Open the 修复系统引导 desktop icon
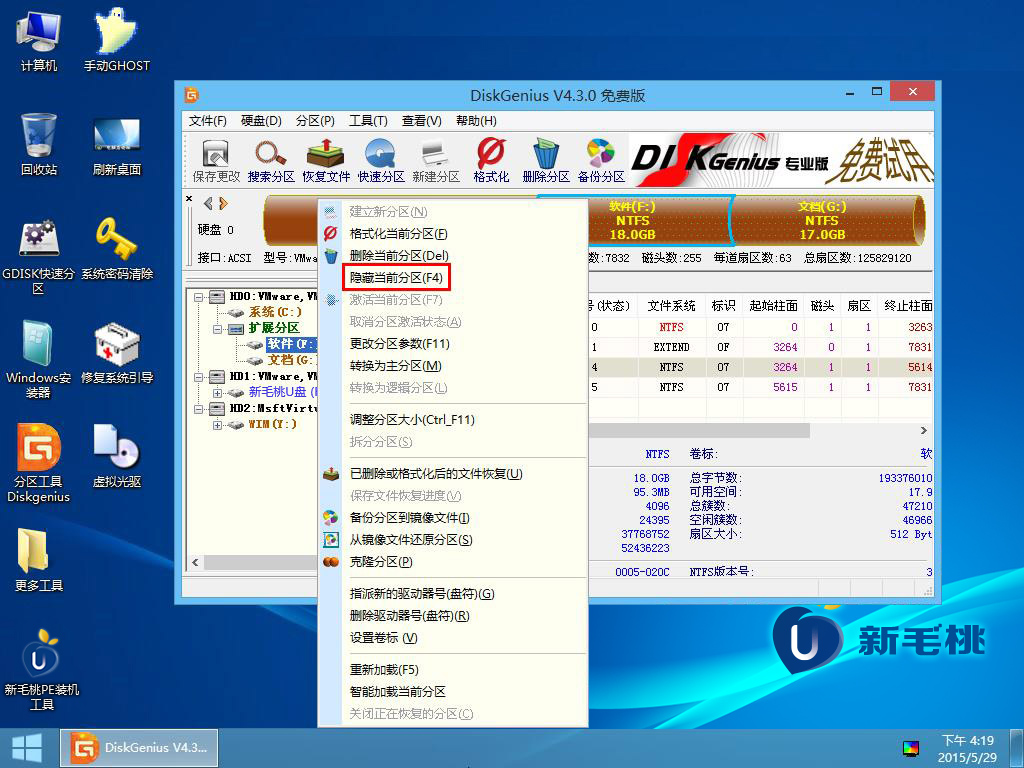This screenshot has width=1024, height=768. coord(117,353)
